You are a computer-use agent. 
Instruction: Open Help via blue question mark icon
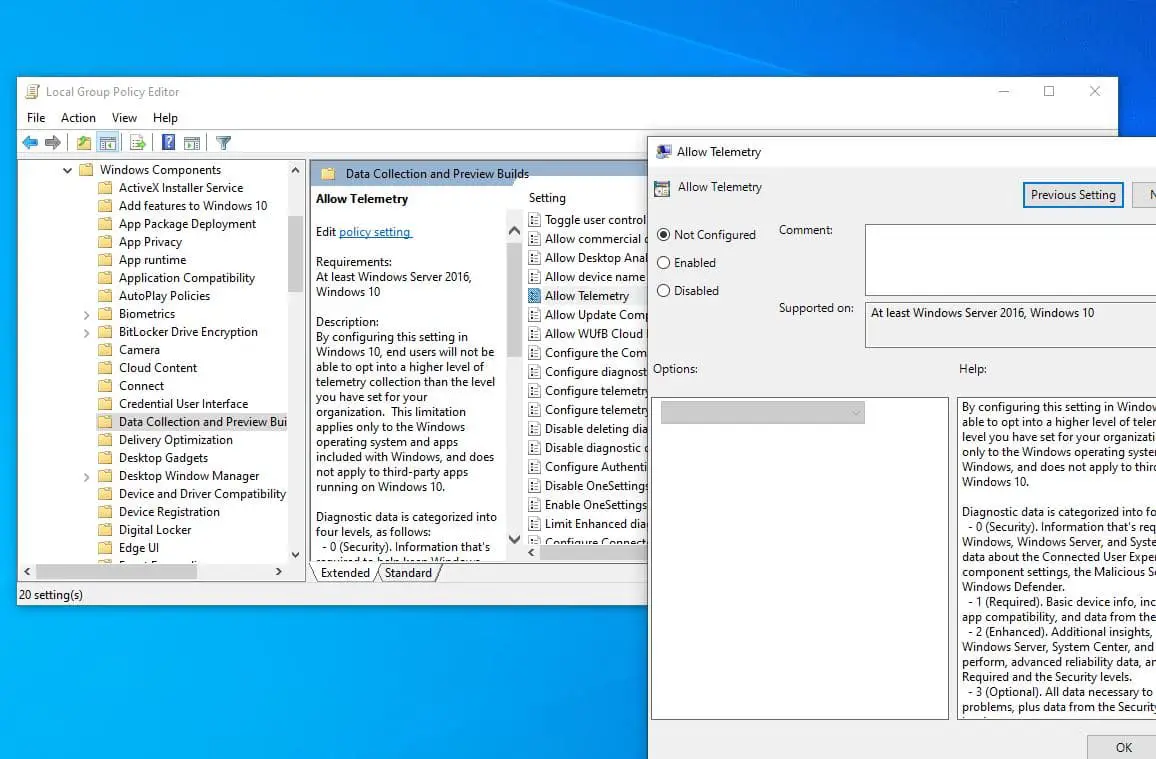tap(168, 143)
